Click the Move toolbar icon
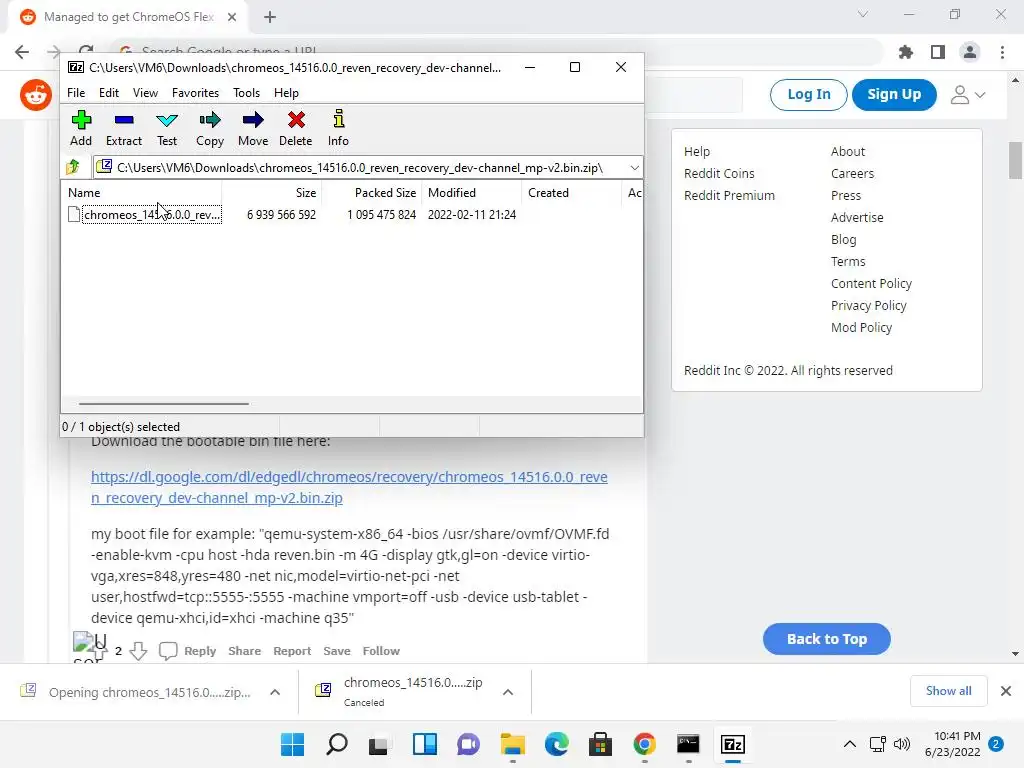The height and width of the screenshot is (768, 1024). pos(253,129)
